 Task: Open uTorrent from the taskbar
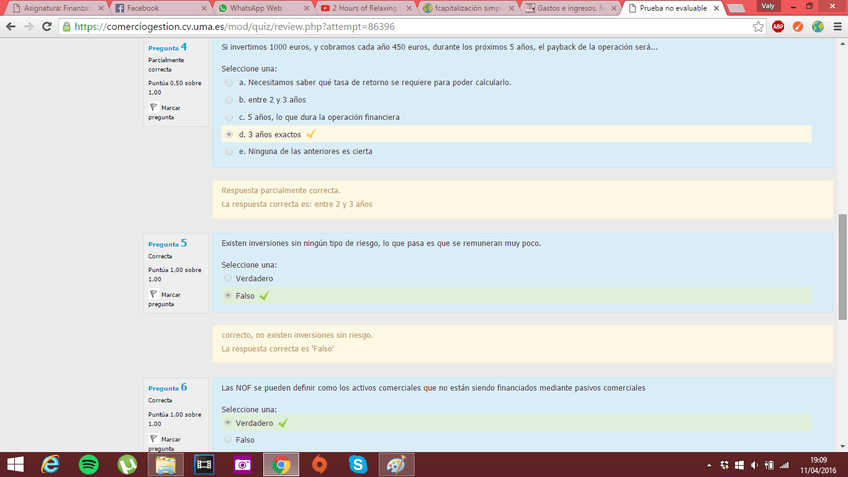(x=127, y=464)
